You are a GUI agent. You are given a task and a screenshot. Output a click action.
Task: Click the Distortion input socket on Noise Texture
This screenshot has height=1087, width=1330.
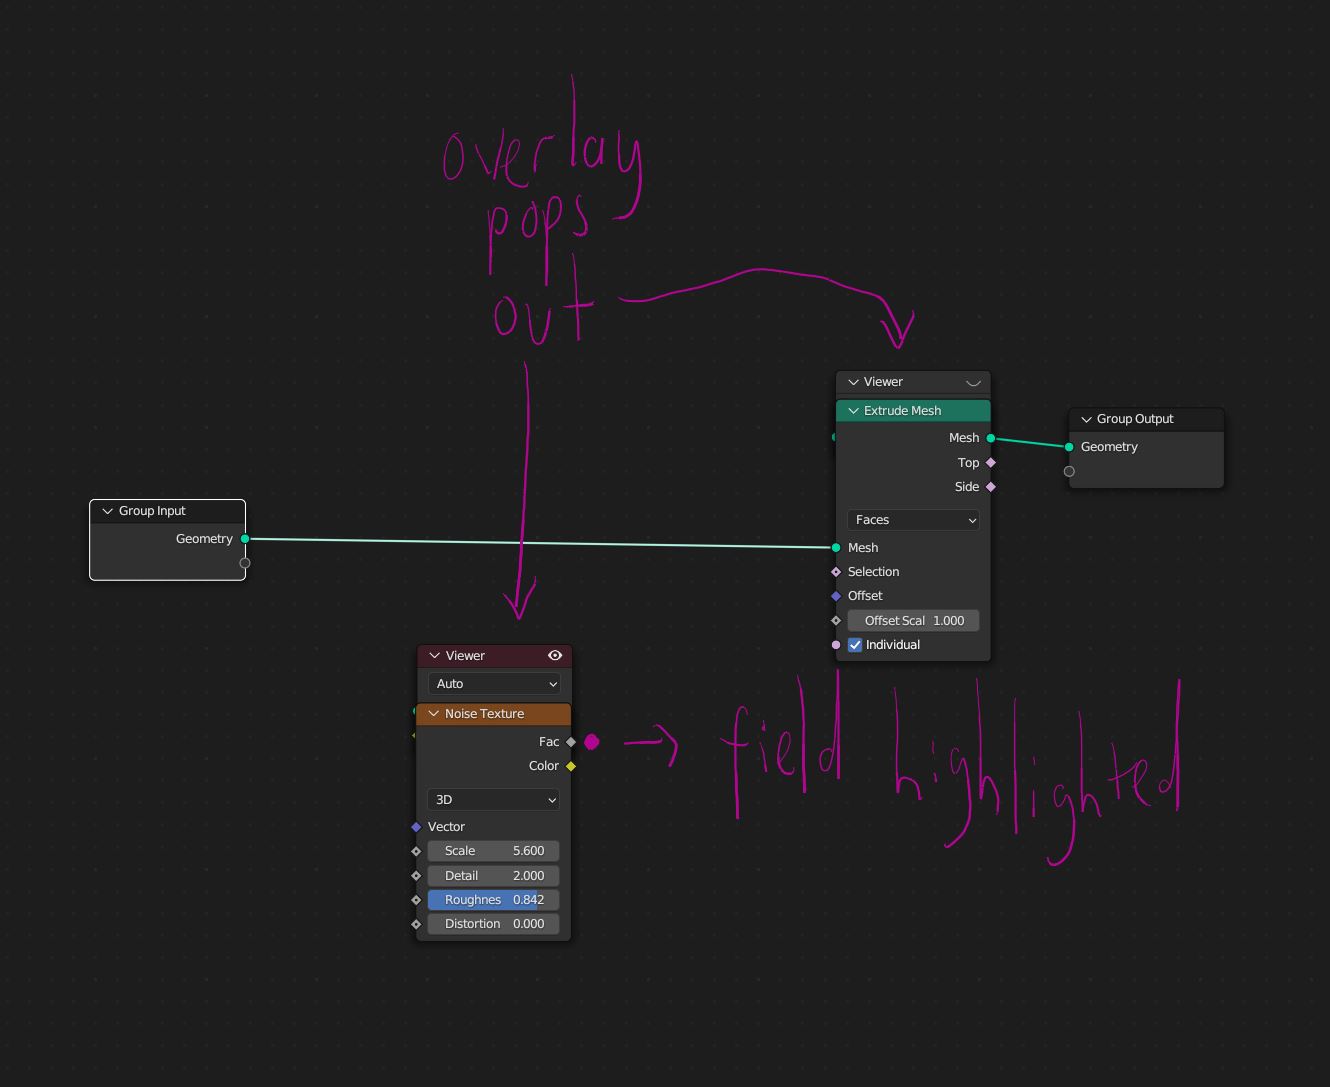tap(416, 924)
